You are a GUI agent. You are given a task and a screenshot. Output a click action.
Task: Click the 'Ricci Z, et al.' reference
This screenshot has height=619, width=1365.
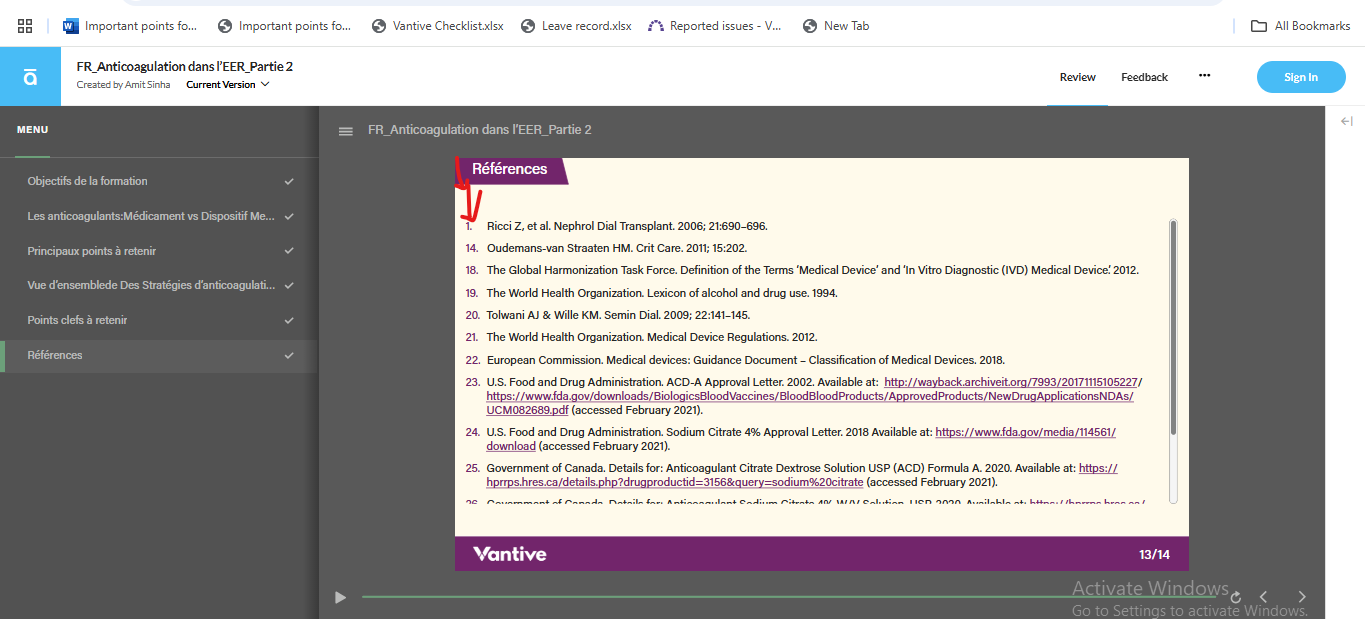(x=627, y=226)
